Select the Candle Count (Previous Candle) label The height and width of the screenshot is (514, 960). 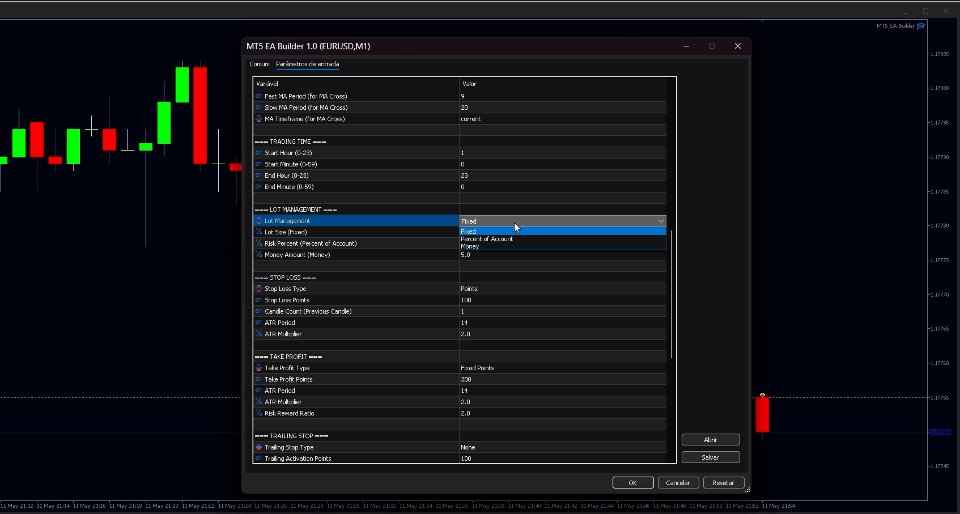[308, 311]
